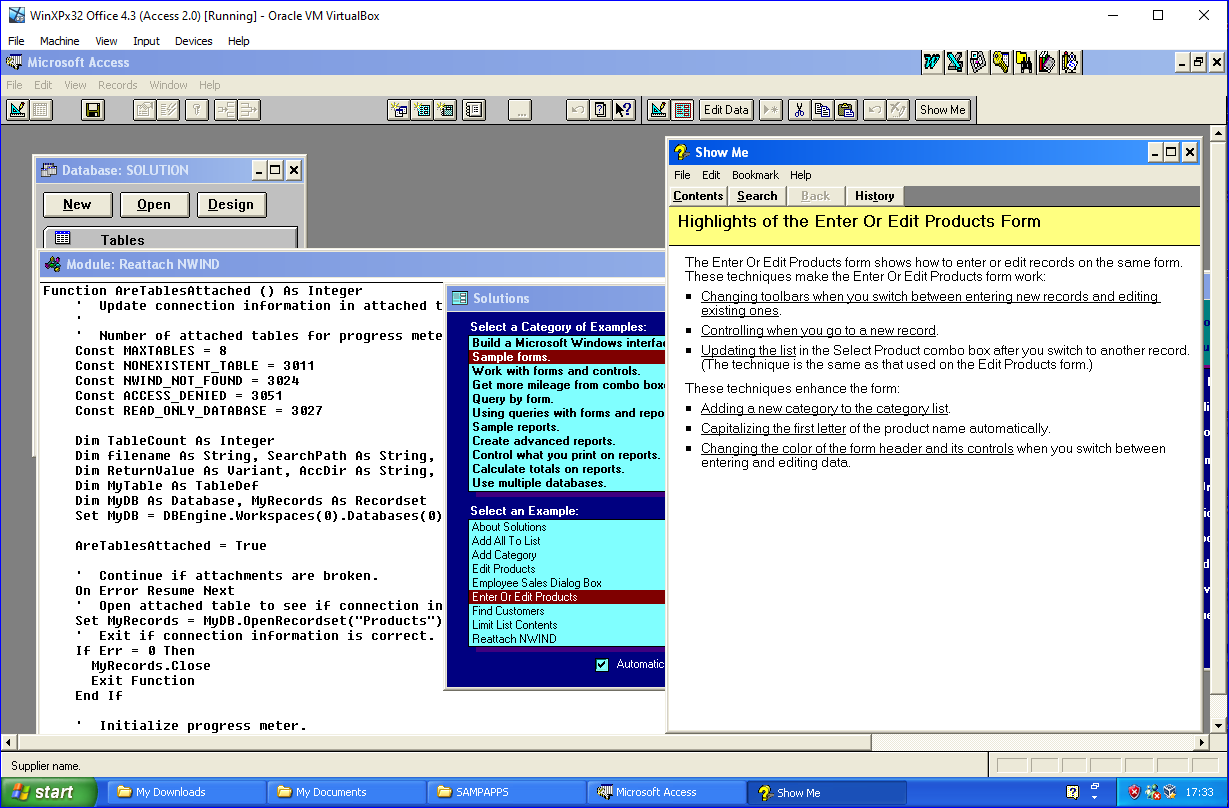1229x808 pixels.
Task: Open link 'Controlling when you go to a new record'
Action: coord(819,330)
